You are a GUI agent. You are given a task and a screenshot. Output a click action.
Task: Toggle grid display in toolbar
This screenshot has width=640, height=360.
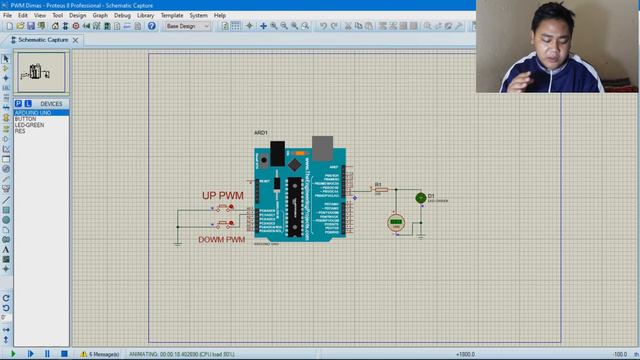point(236,26)
